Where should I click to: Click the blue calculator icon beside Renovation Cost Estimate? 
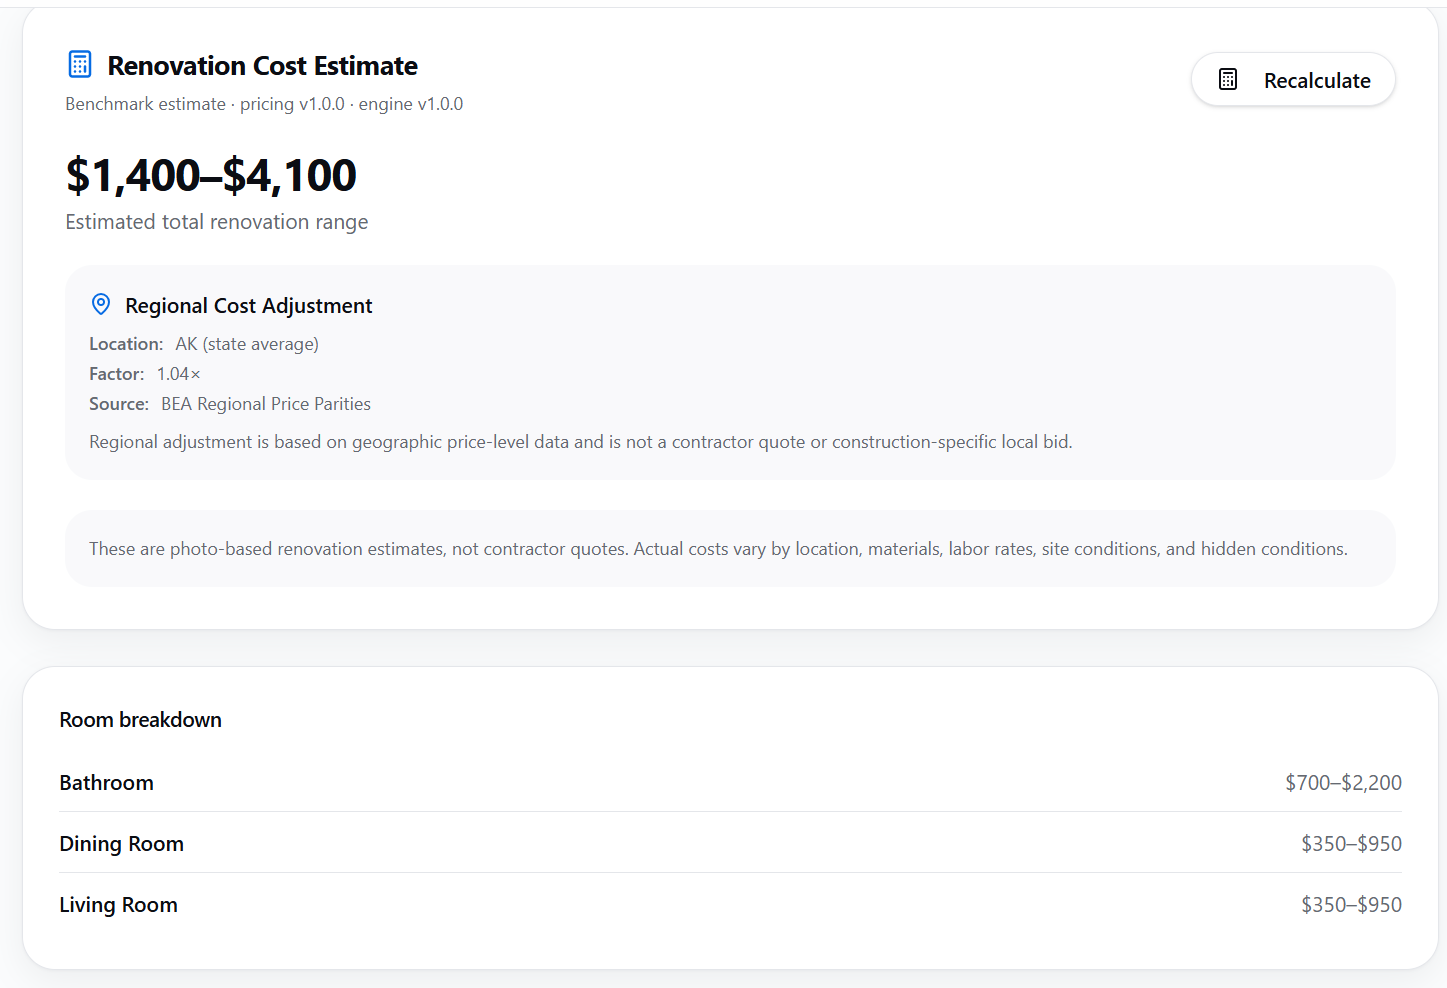[x=80, y=64]
